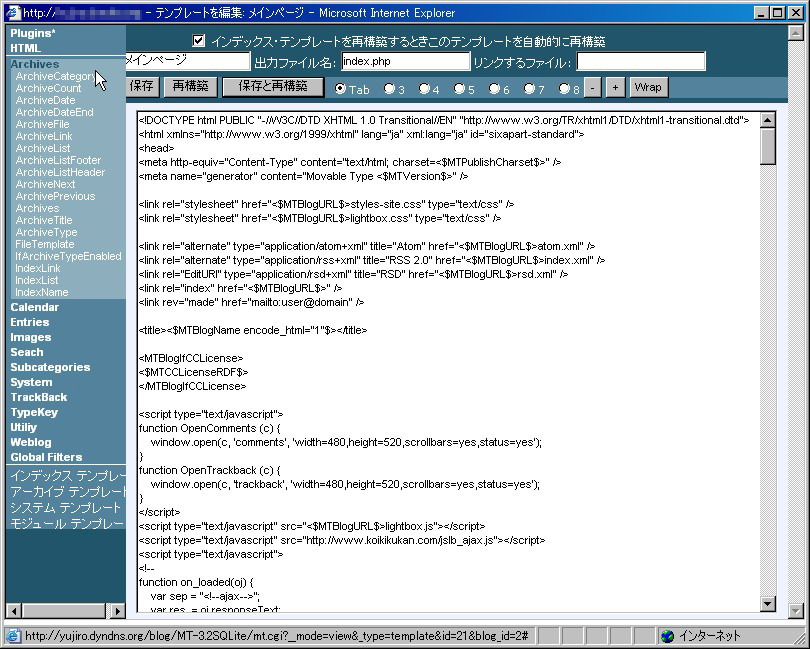
Task: Click the 保存と再構築 button
Action: (x=273, y=86)
